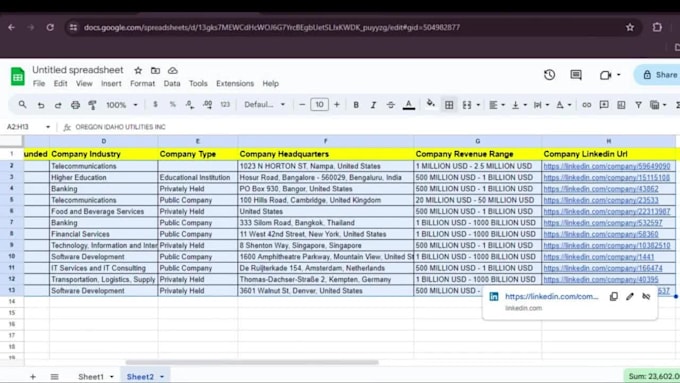
Task: Open the horizontal align dropdown
Action: (x=497, y=105)
